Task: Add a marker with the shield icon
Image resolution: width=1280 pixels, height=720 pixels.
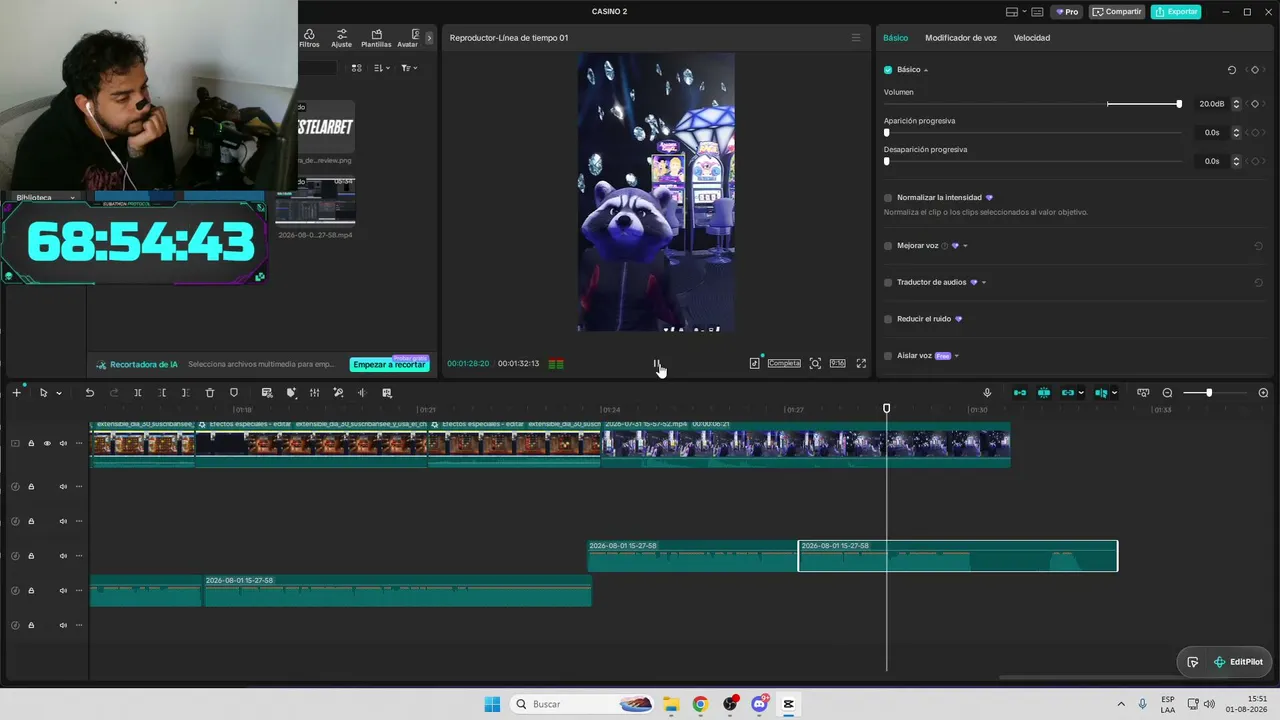Action: 234,393
